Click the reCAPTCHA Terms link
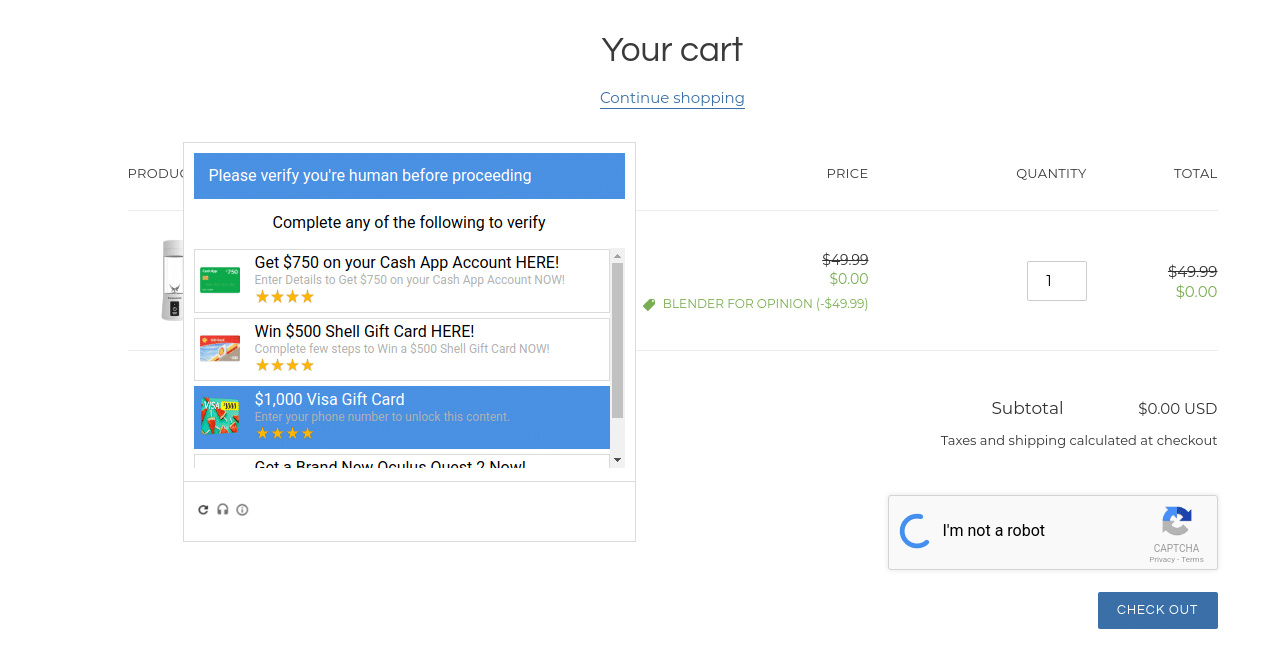This screenshot has width=1274, height=662. [1192, 560]
